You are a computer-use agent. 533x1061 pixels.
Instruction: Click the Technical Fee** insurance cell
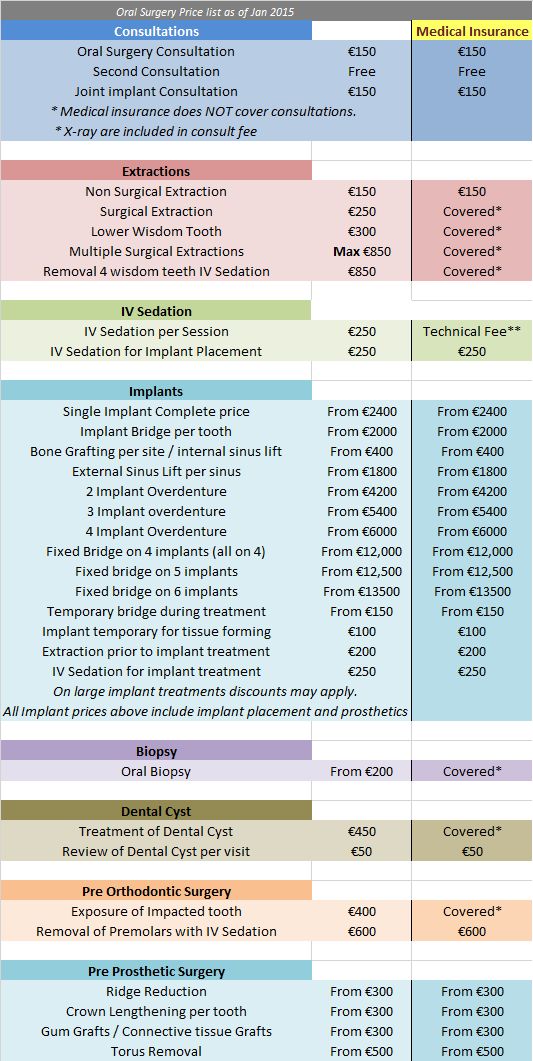pos(472,332)
